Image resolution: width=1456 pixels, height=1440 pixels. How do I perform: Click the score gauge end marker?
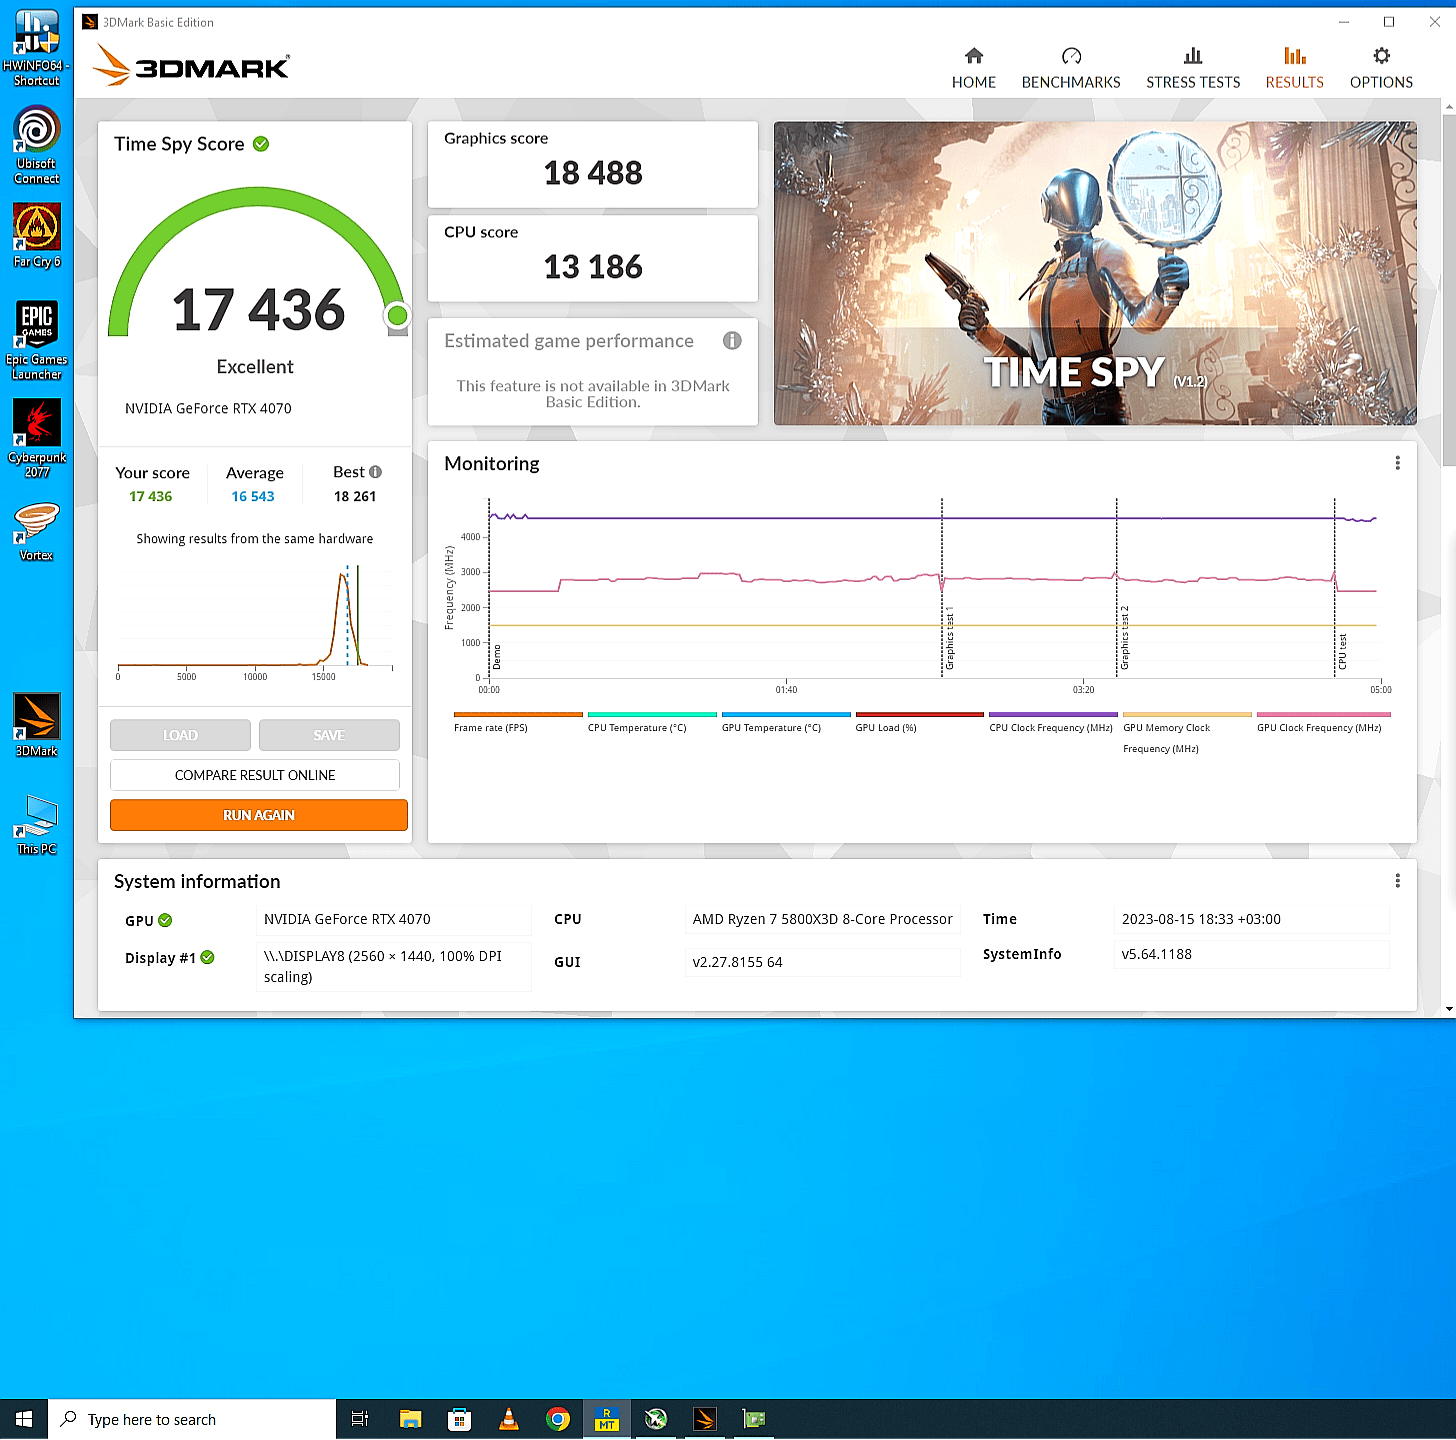(x=397, y=316)
